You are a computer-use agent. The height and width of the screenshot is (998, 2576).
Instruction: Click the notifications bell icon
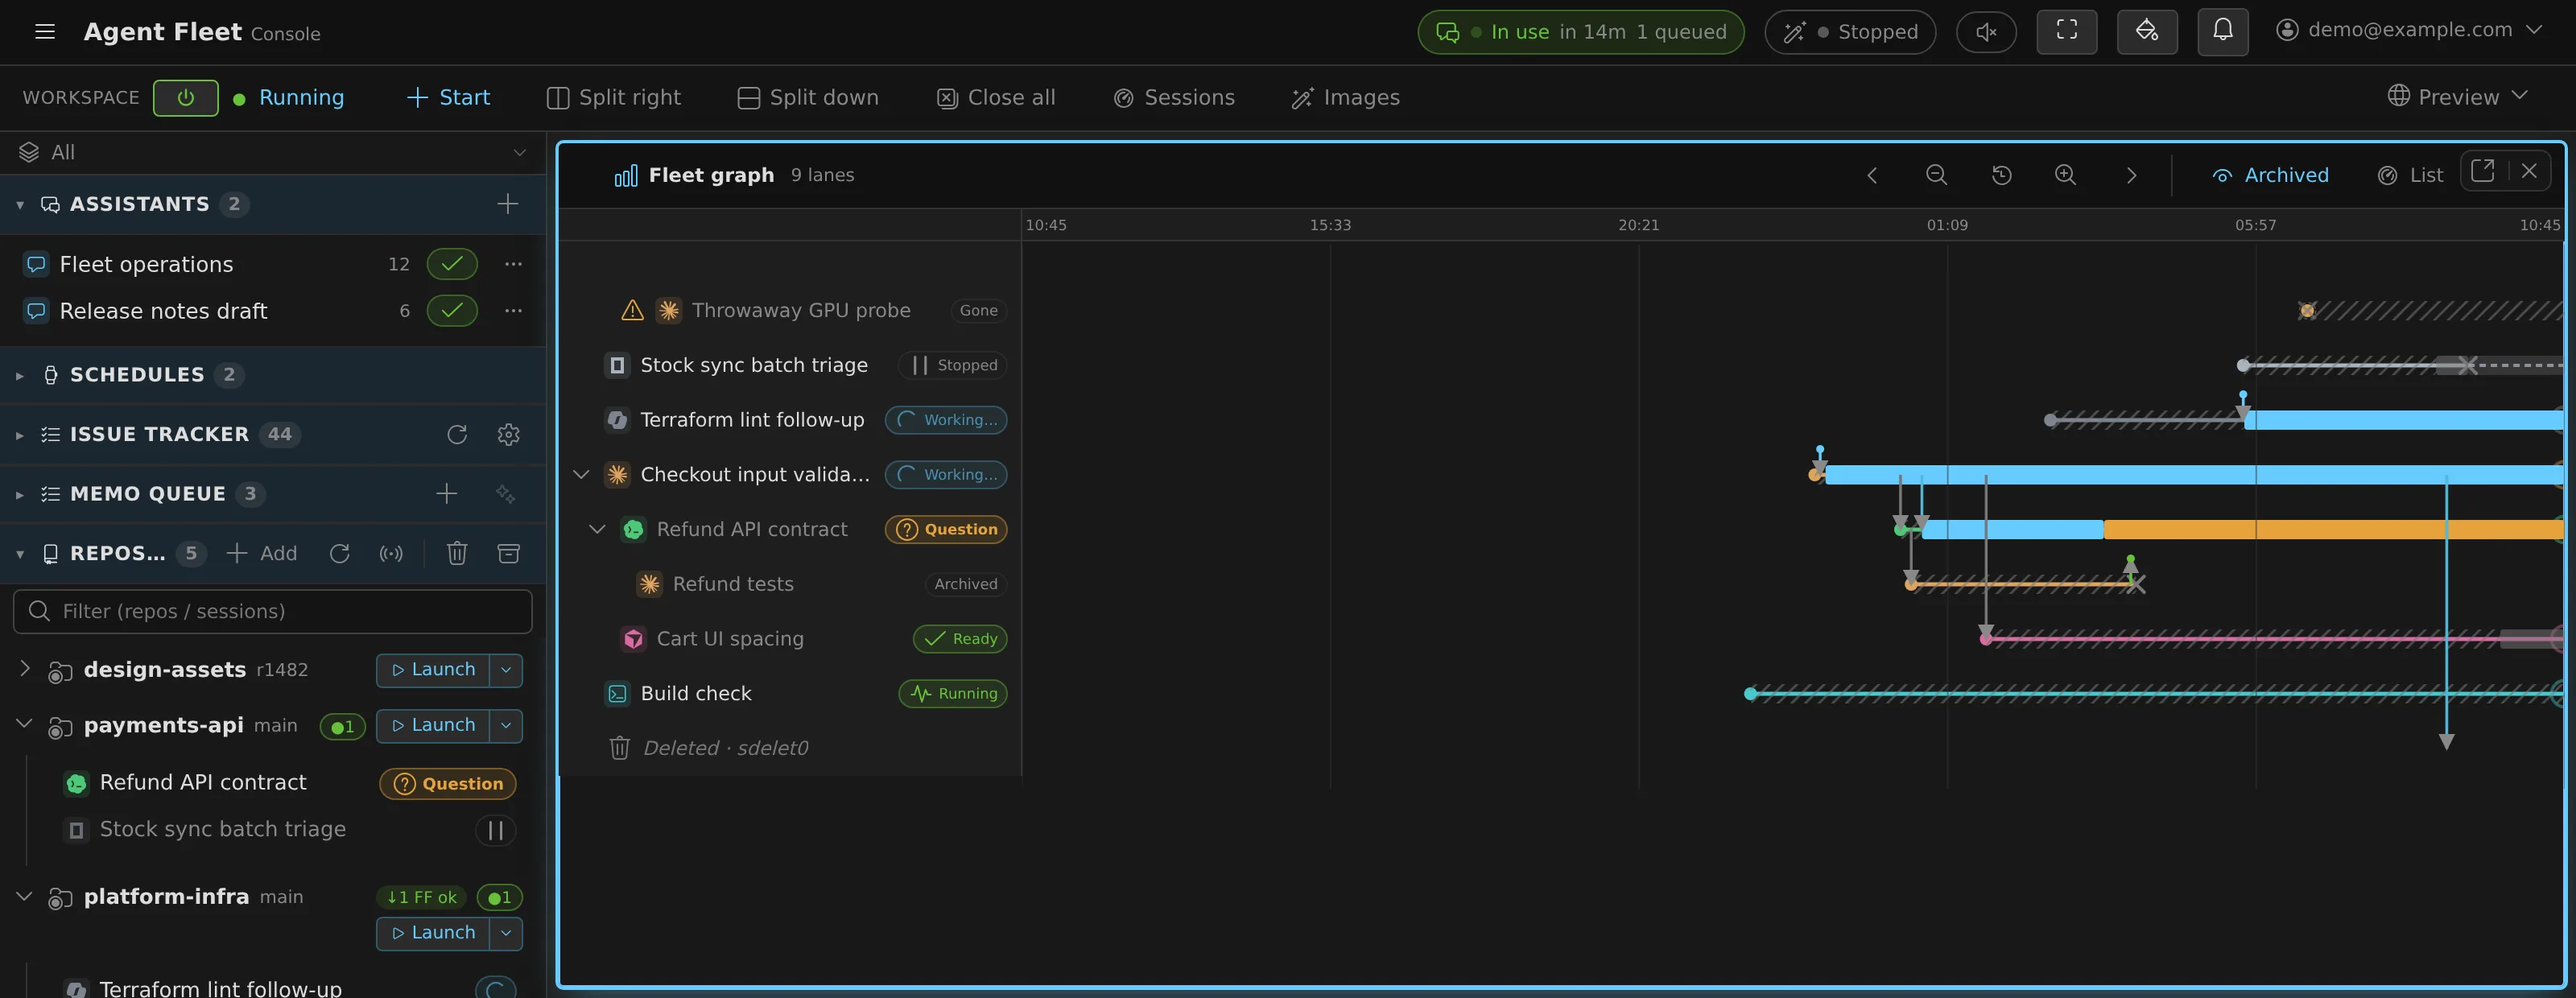point(2222,31)
